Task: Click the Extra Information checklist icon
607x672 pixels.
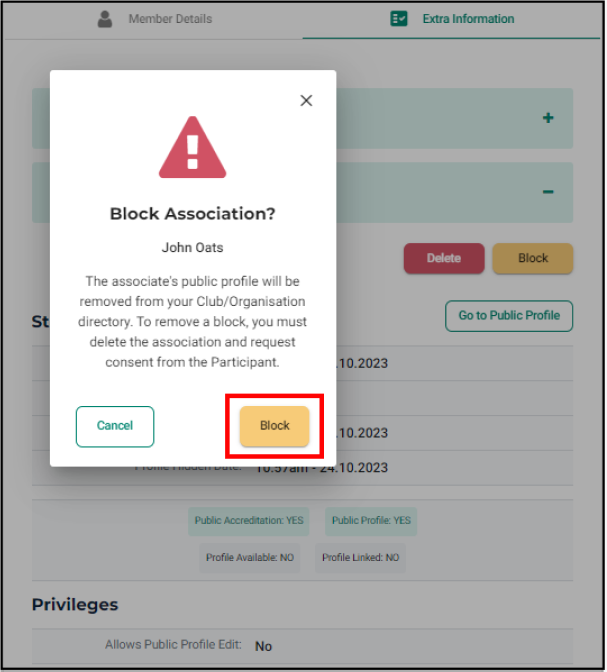Action: pyautogui.click(x=399, y=19)
